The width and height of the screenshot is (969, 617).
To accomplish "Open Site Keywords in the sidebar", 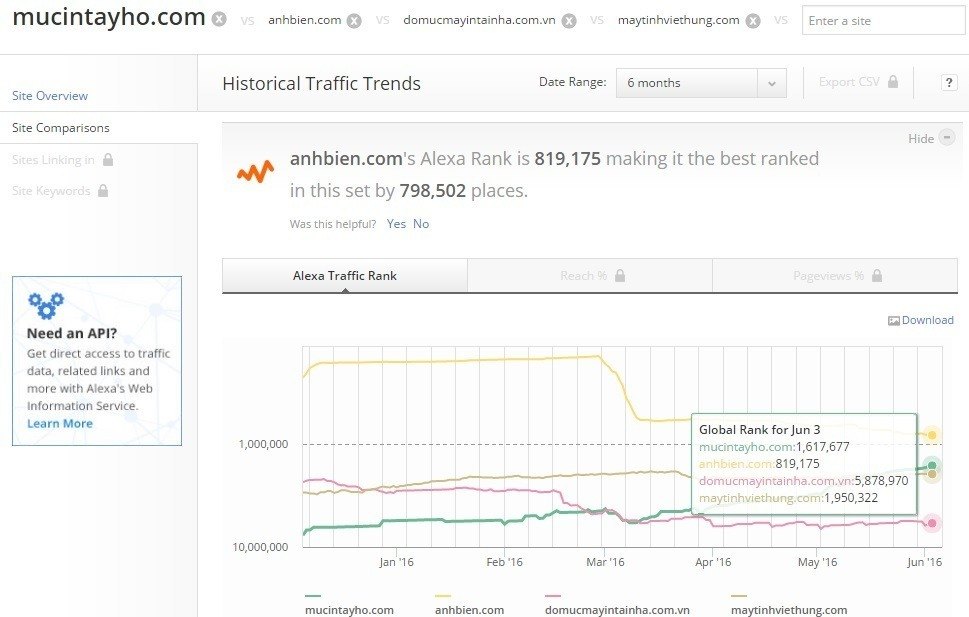I will tap(51, 190).
